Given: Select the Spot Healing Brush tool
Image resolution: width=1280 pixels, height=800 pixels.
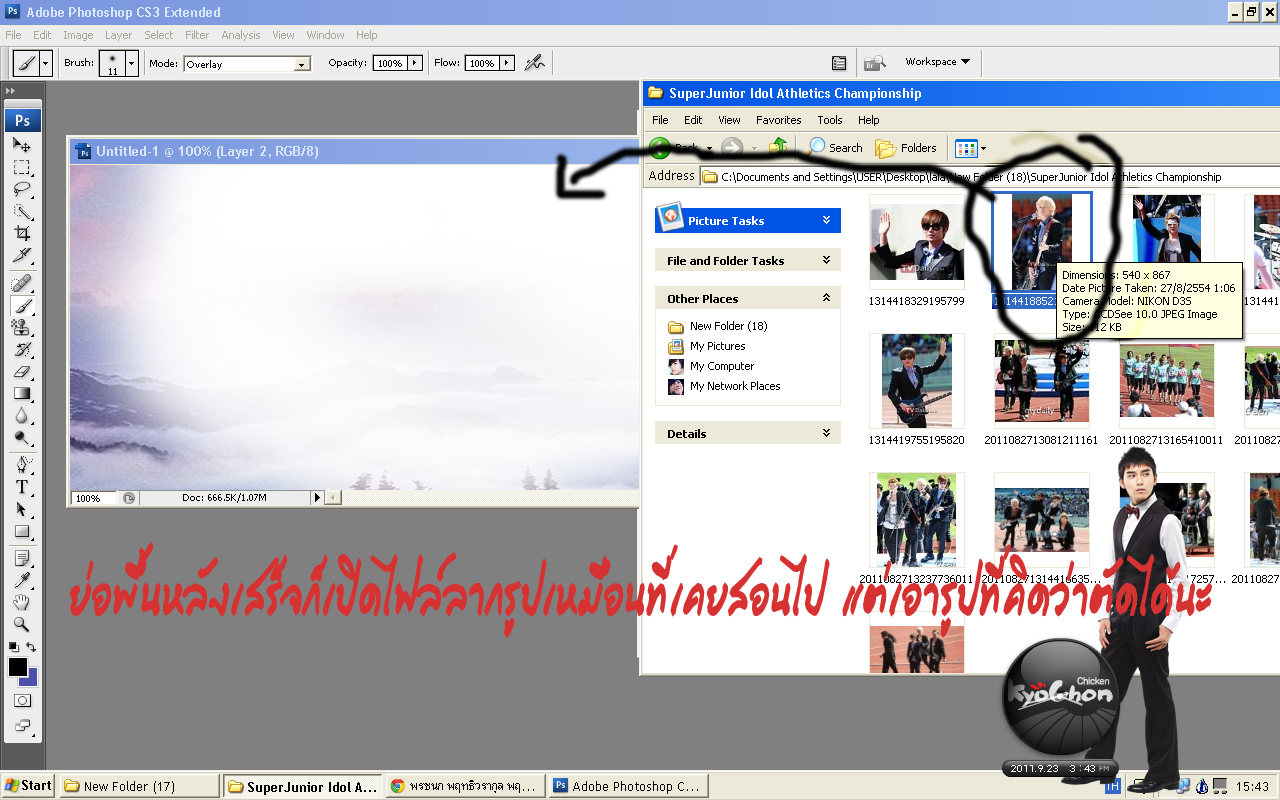Looking at the screenshot, I should coord(22,284).
